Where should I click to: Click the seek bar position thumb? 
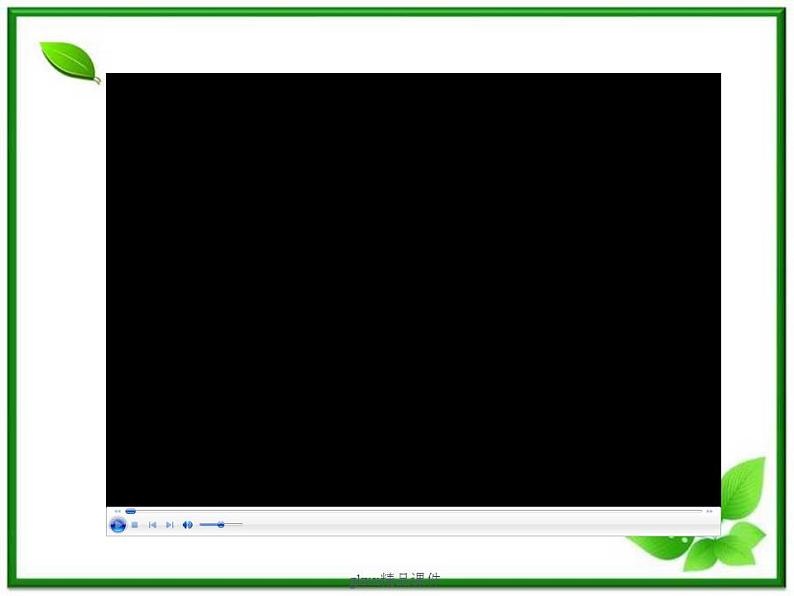pyautogui.click(x=130, y=511)
